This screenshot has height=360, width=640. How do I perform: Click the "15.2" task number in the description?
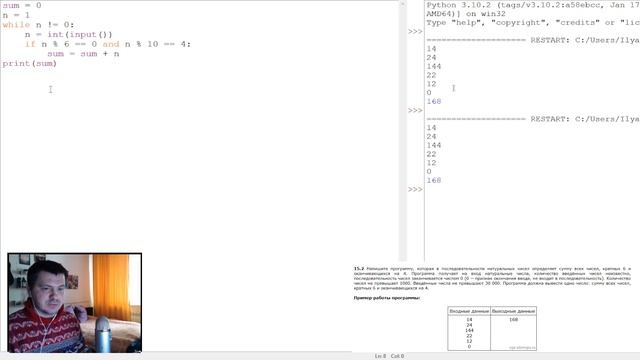pos(358,269)
